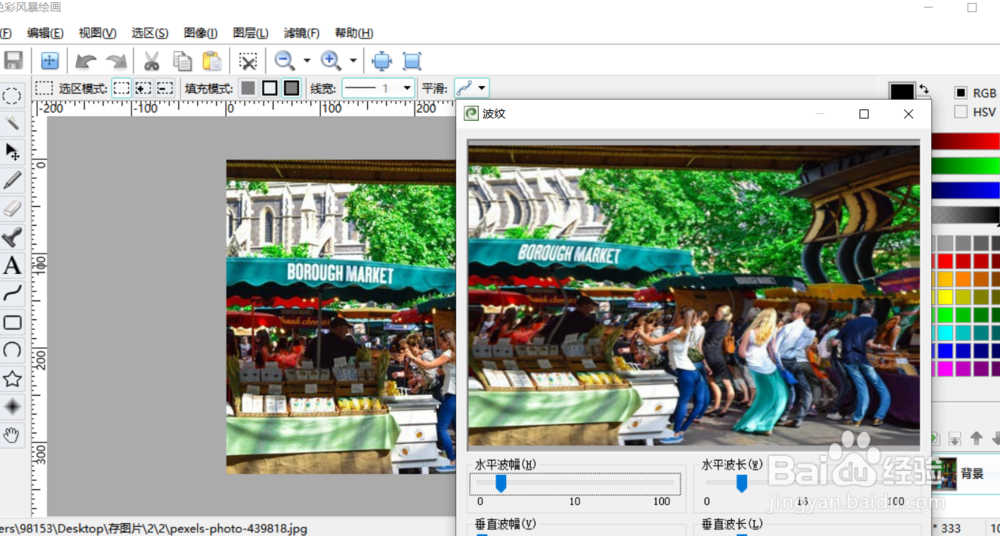1000x536 pixels.
Task: Select the star shape tool
Action: click(x=11, y=379)
